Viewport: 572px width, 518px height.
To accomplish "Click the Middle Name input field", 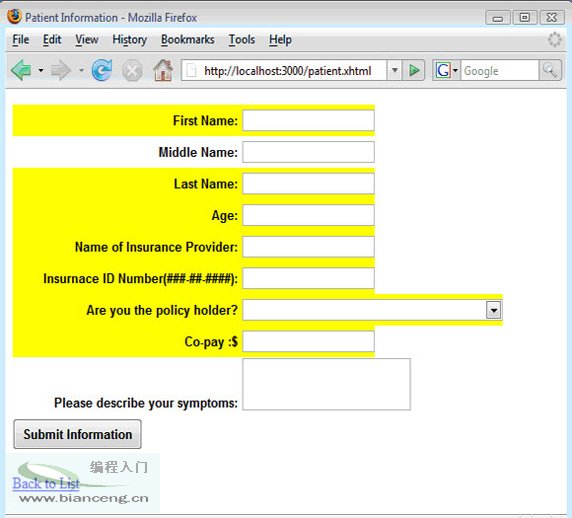I will point(308,152).
